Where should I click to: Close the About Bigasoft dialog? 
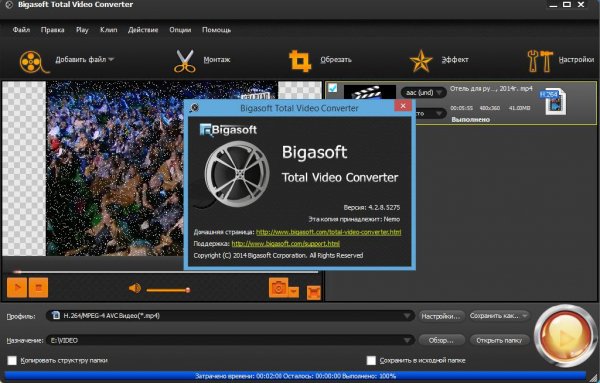403,106
